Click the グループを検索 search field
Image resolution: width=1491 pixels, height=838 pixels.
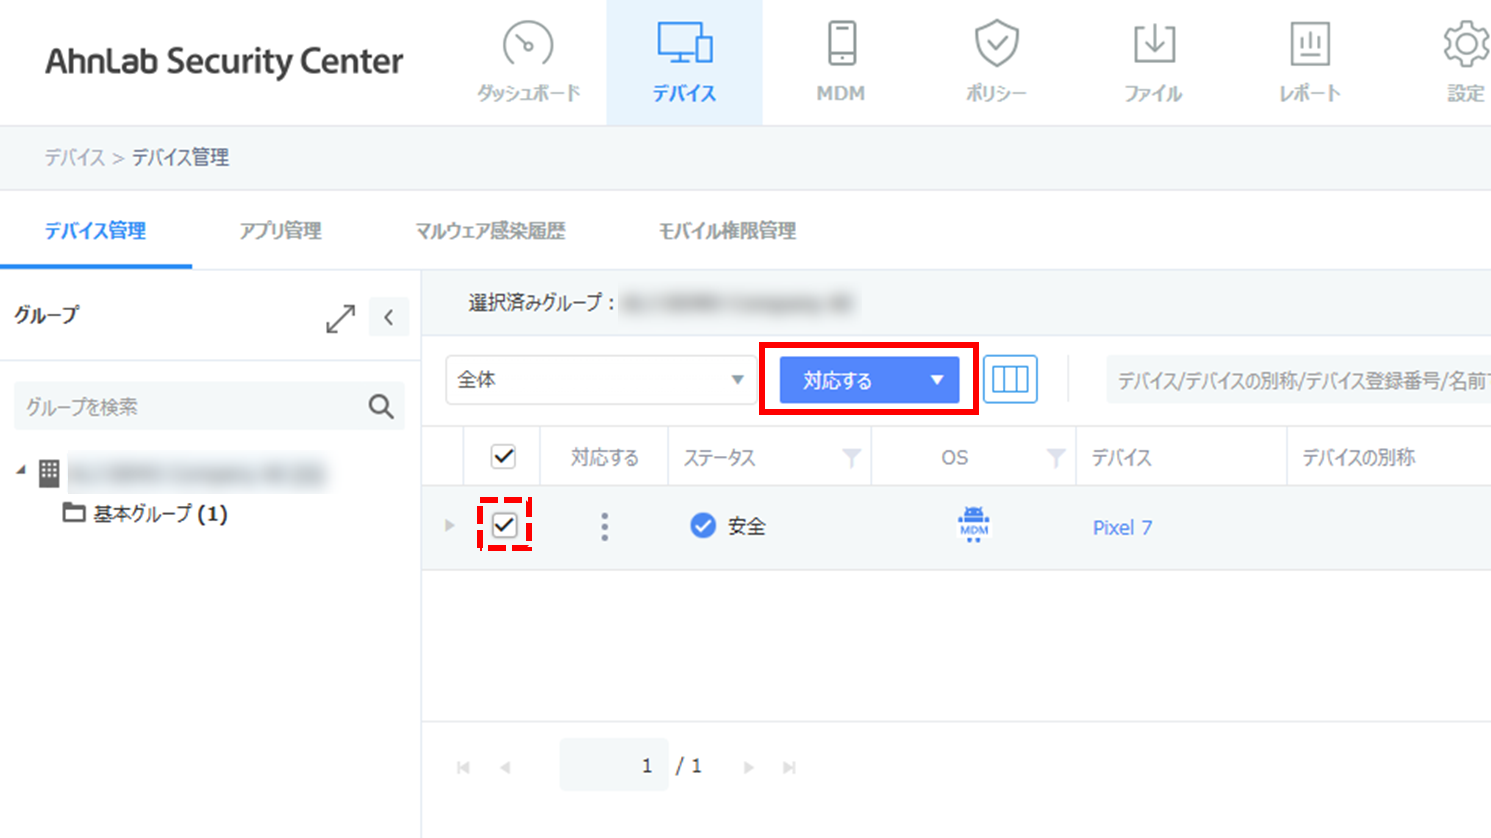pos(192,406)
